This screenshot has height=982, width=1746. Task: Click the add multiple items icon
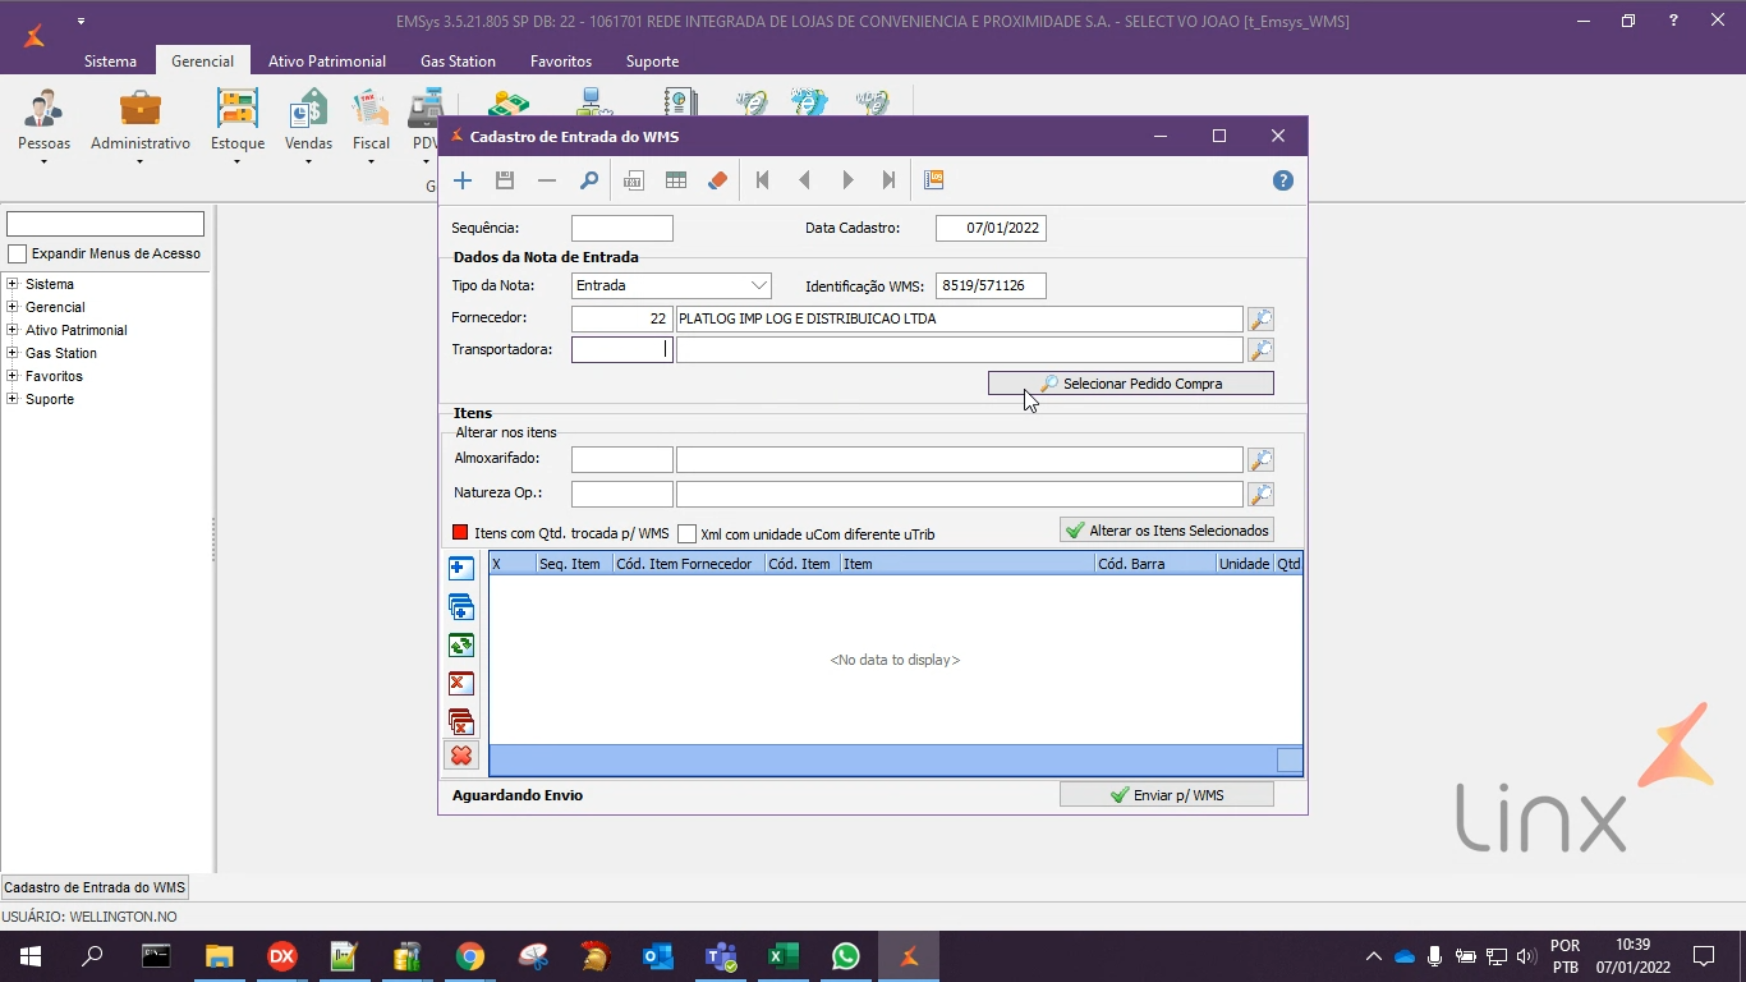point(461,607)
